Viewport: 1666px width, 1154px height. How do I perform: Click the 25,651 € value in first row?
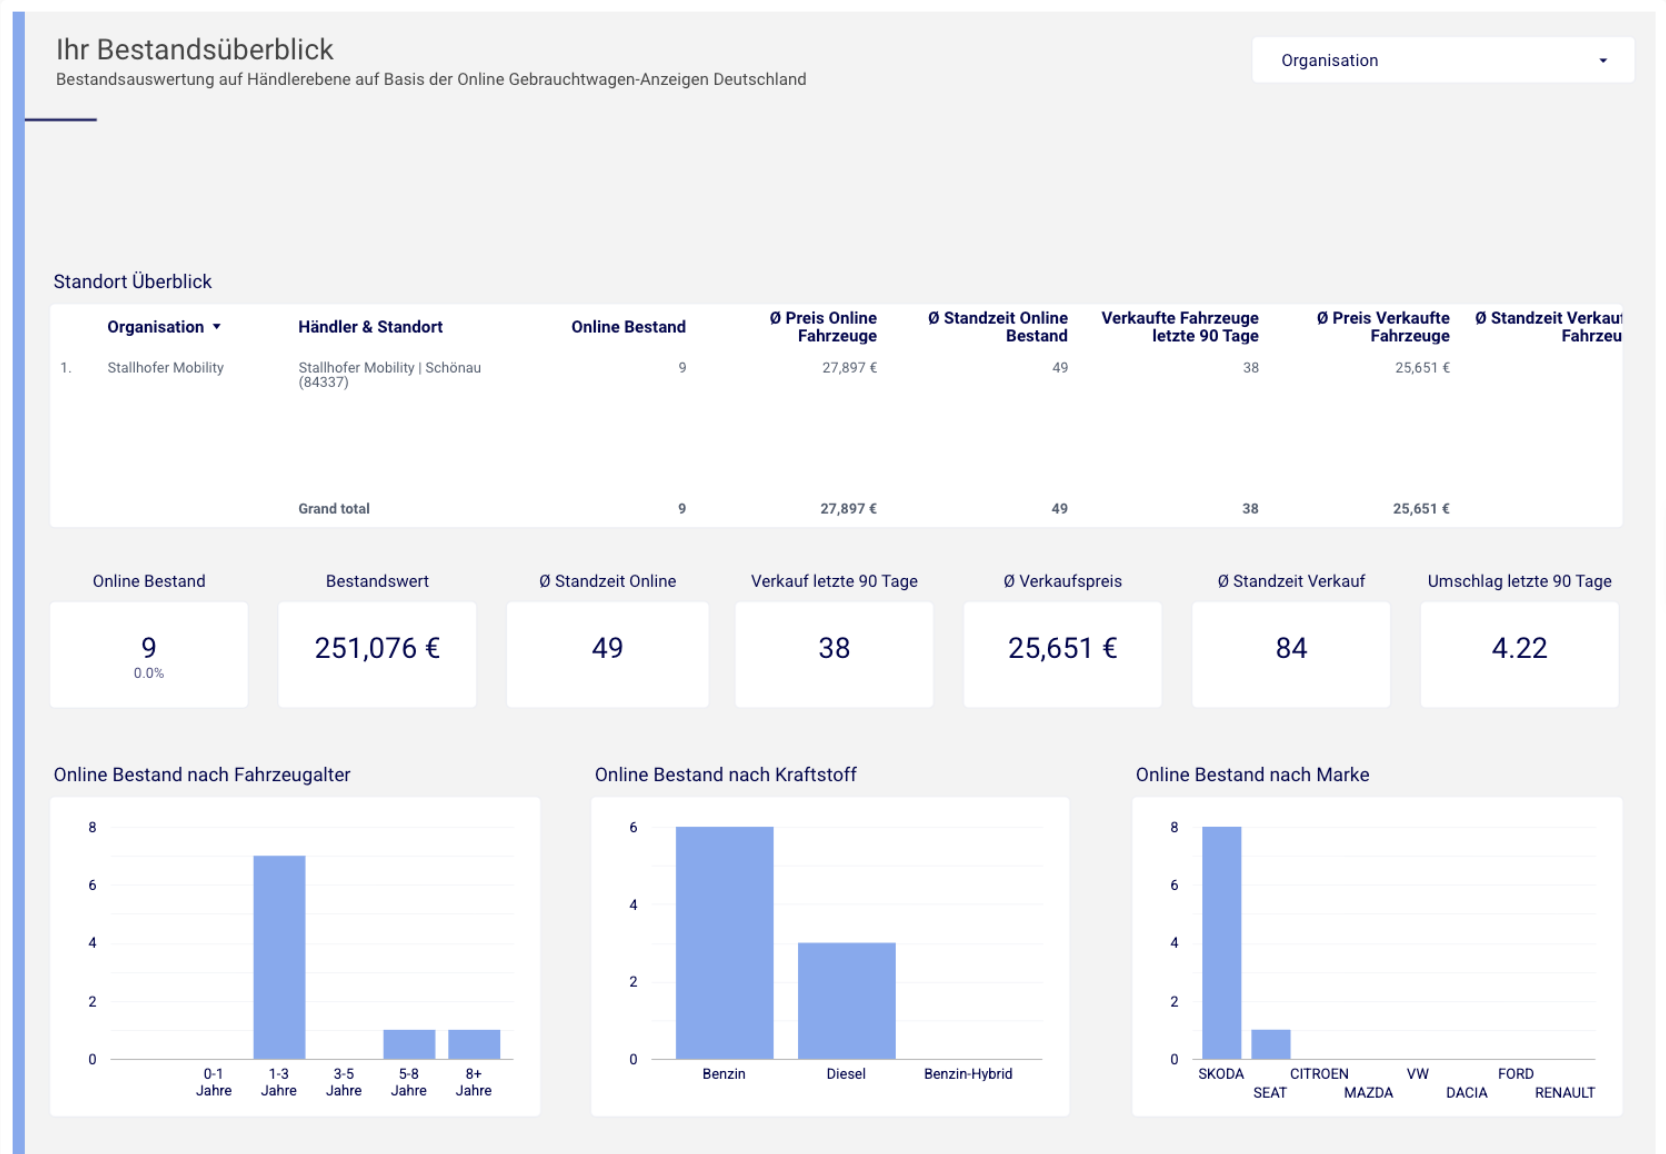(1422, 368)
